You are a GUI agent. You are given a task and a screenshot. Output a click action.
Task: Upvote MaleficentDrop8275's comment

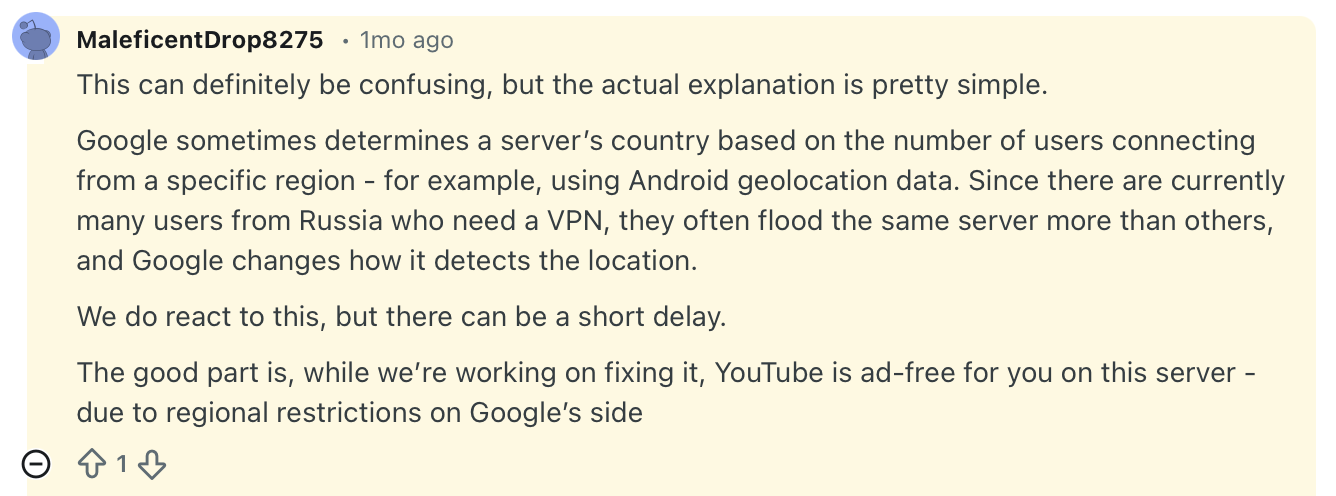(x=92, y=464)
